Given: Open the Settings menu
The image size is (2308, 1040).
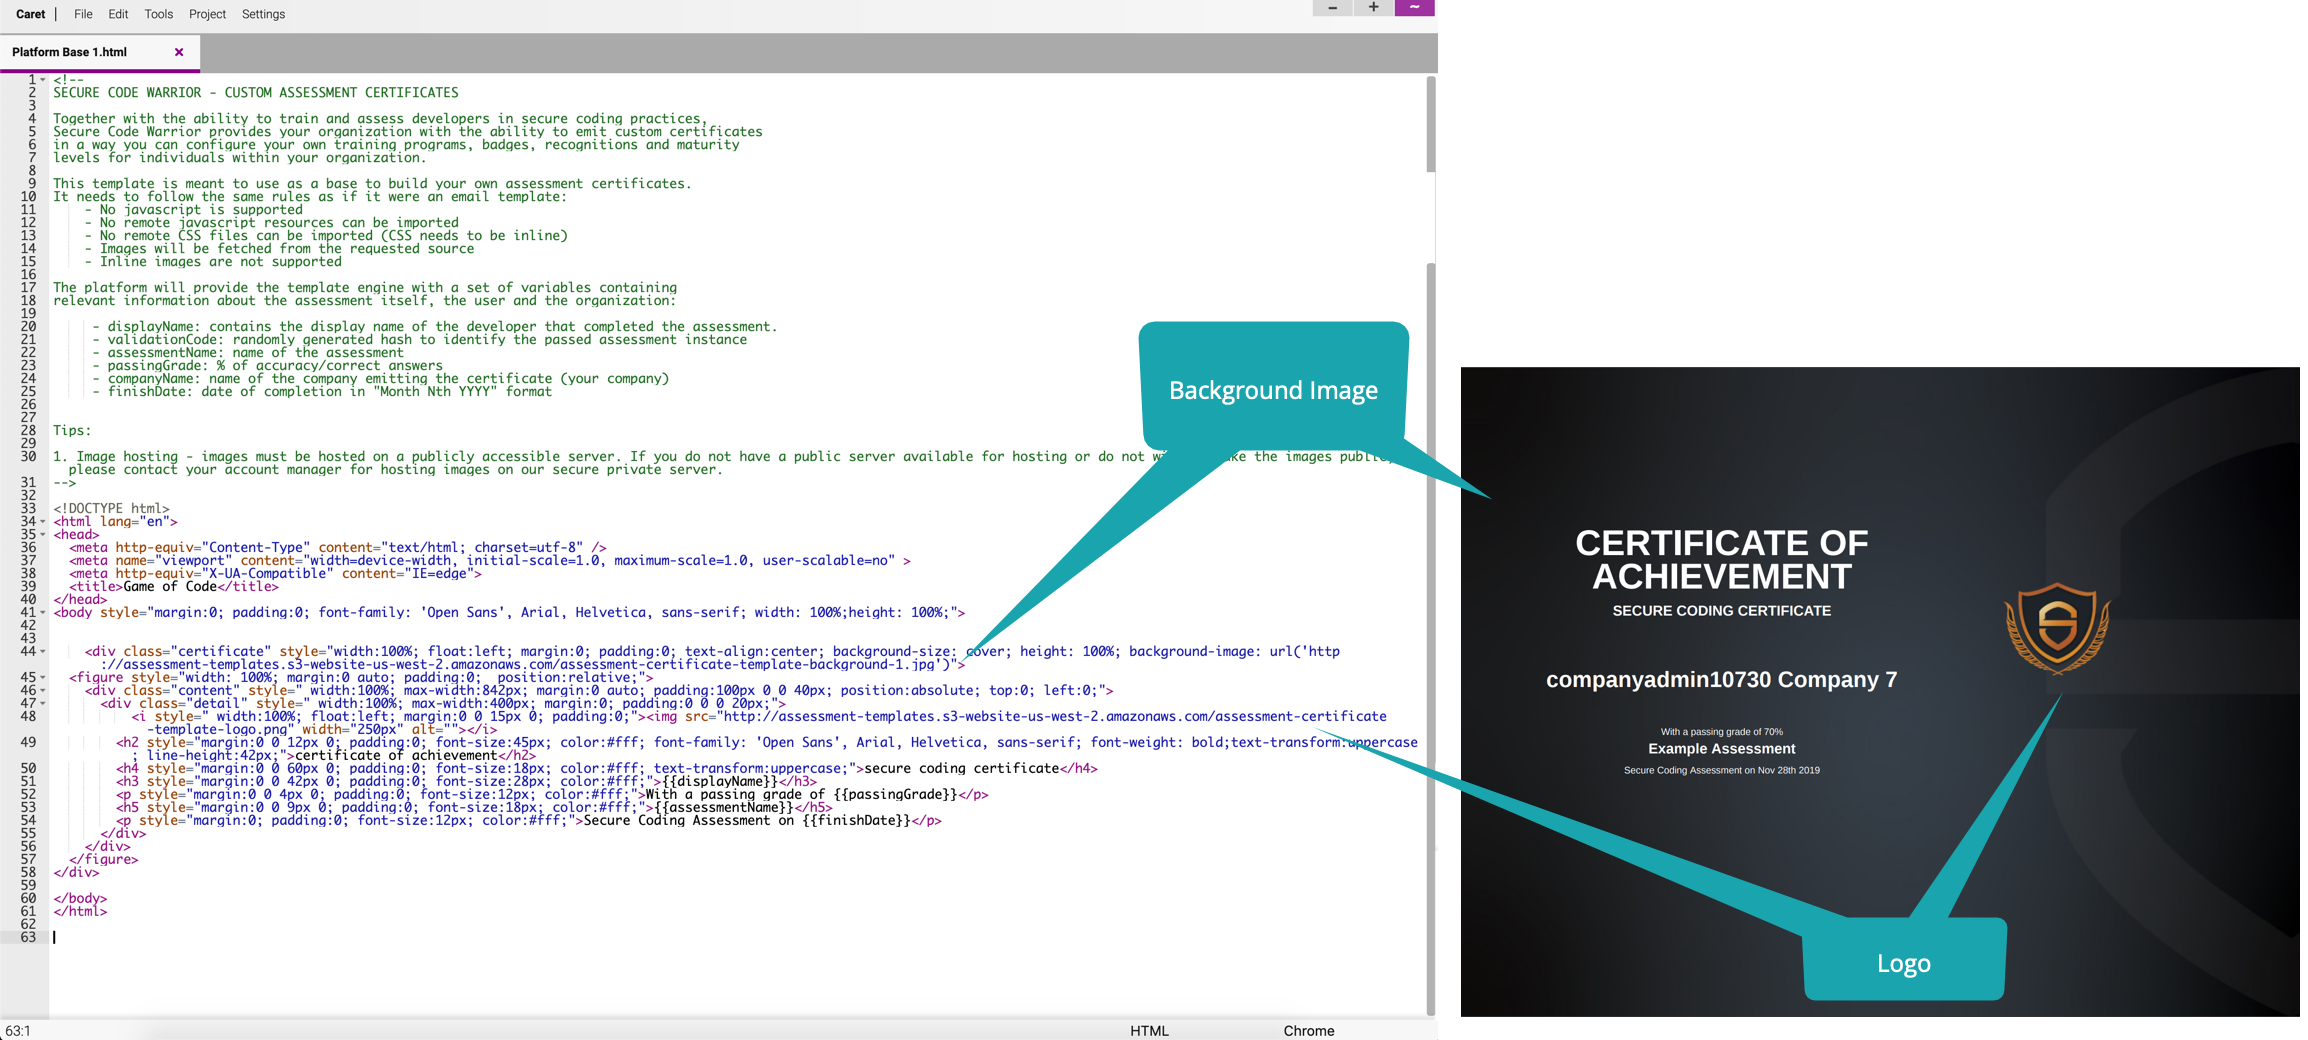Looking at the screenshot, I should click(263, 13).
